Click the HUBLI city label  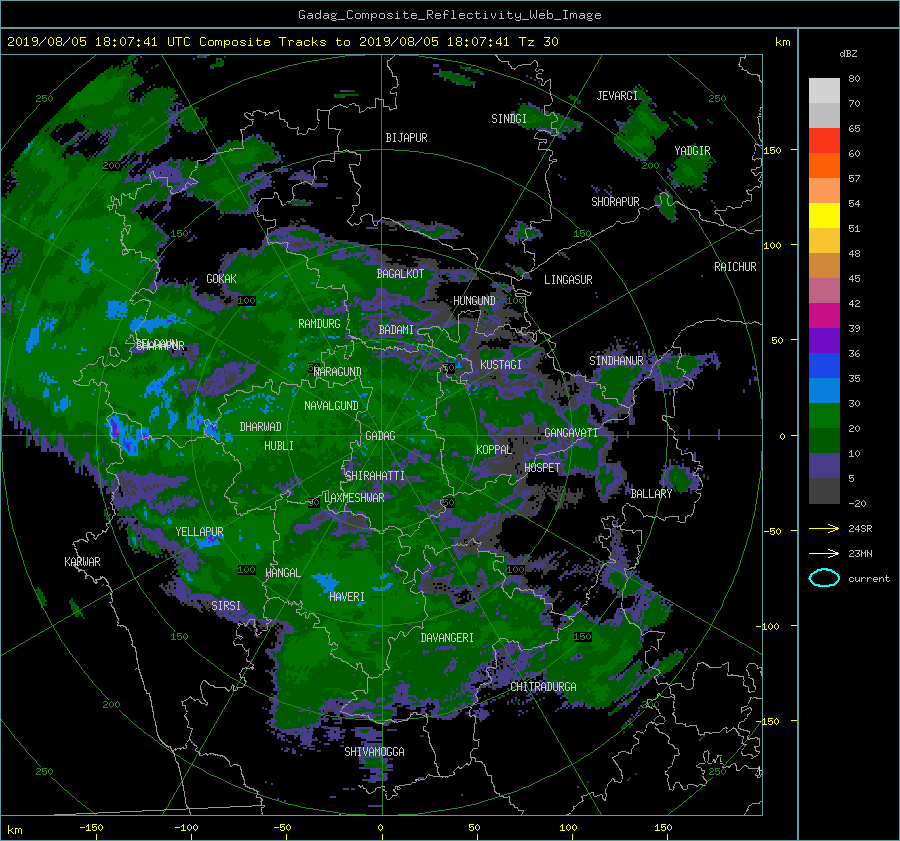[x=279, y=446]
